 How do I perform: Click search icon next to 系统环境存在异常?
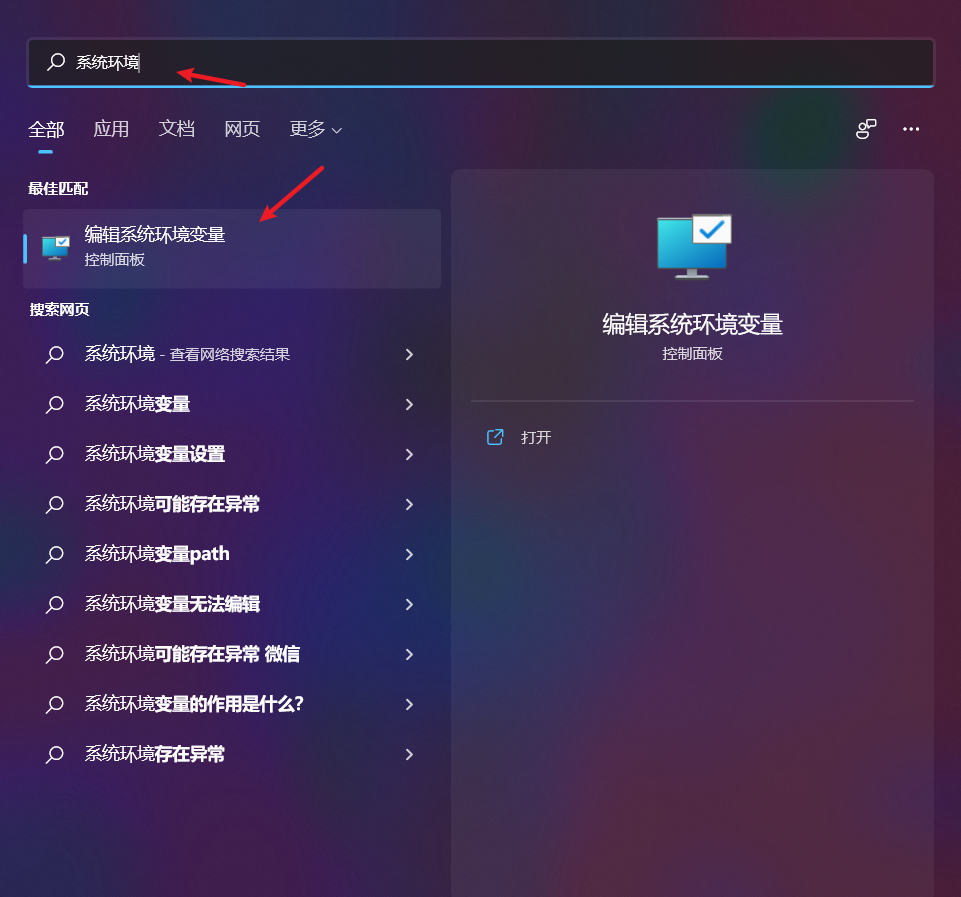tap(55, 754)
